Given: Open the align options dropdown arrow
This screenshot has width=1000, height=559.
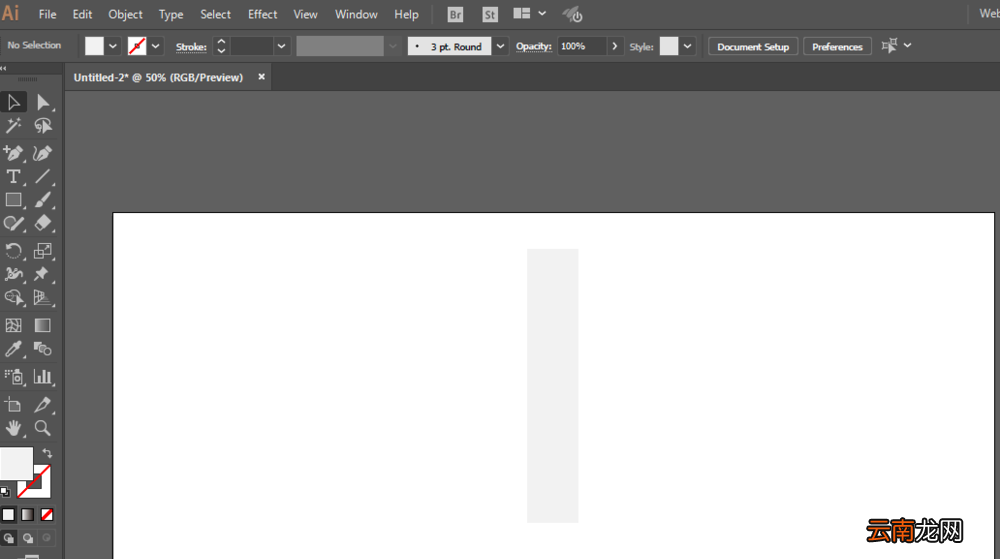Looking at the screenshot, I should pos(908,46).
